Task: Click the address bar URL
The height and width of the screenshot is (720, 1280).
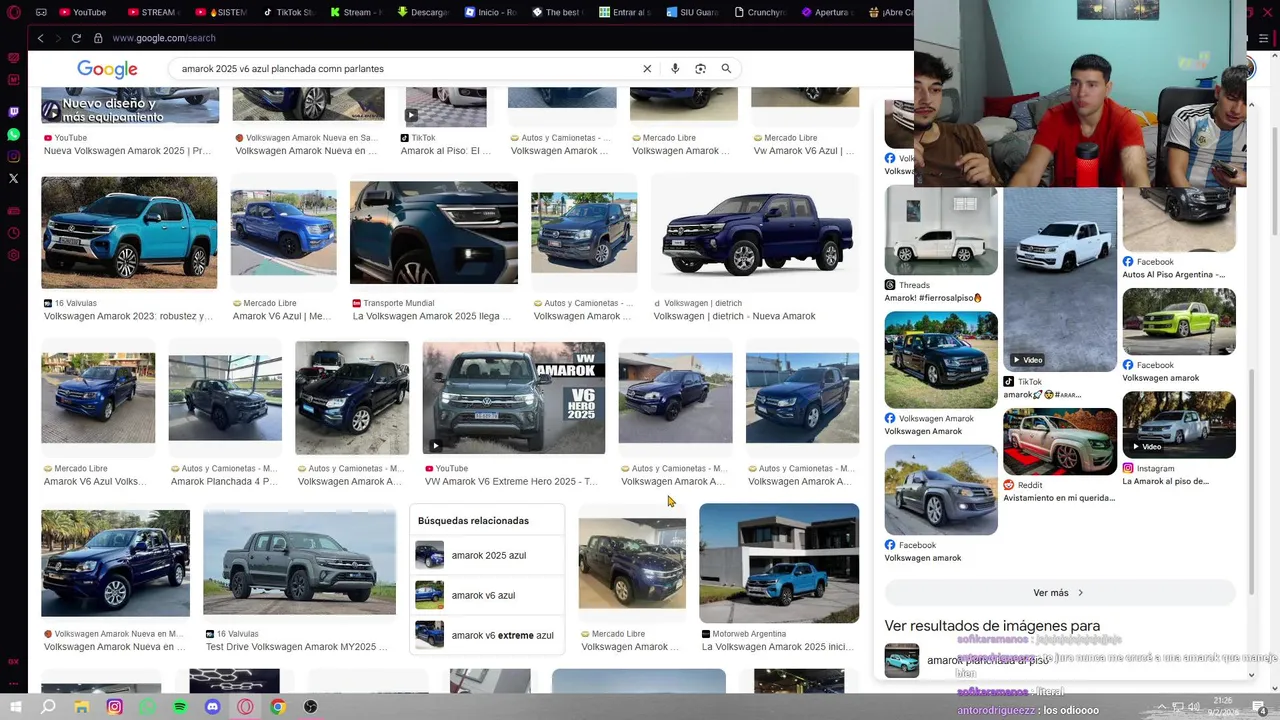Action: coord(164,38)
